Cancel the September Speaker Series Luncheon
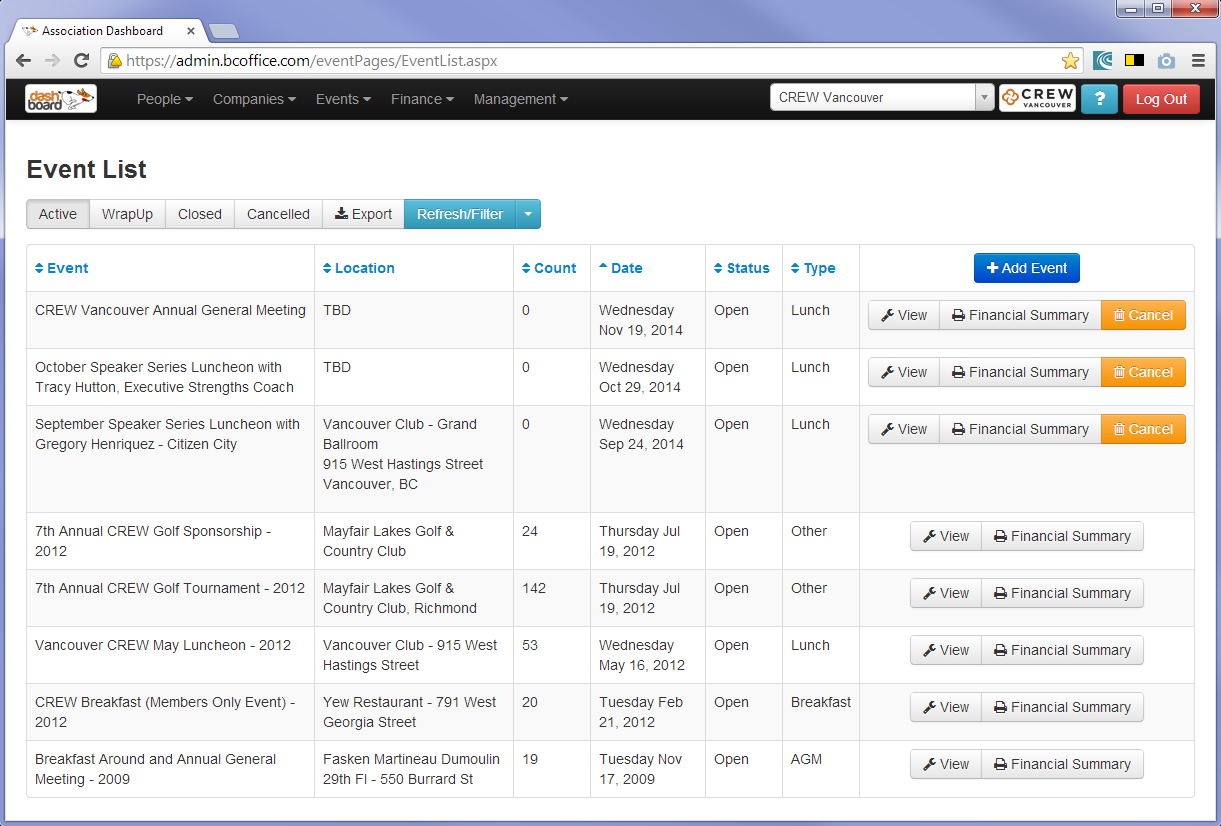The height and width of the screenshot is (826, 1221). [x=1143, y=429]
